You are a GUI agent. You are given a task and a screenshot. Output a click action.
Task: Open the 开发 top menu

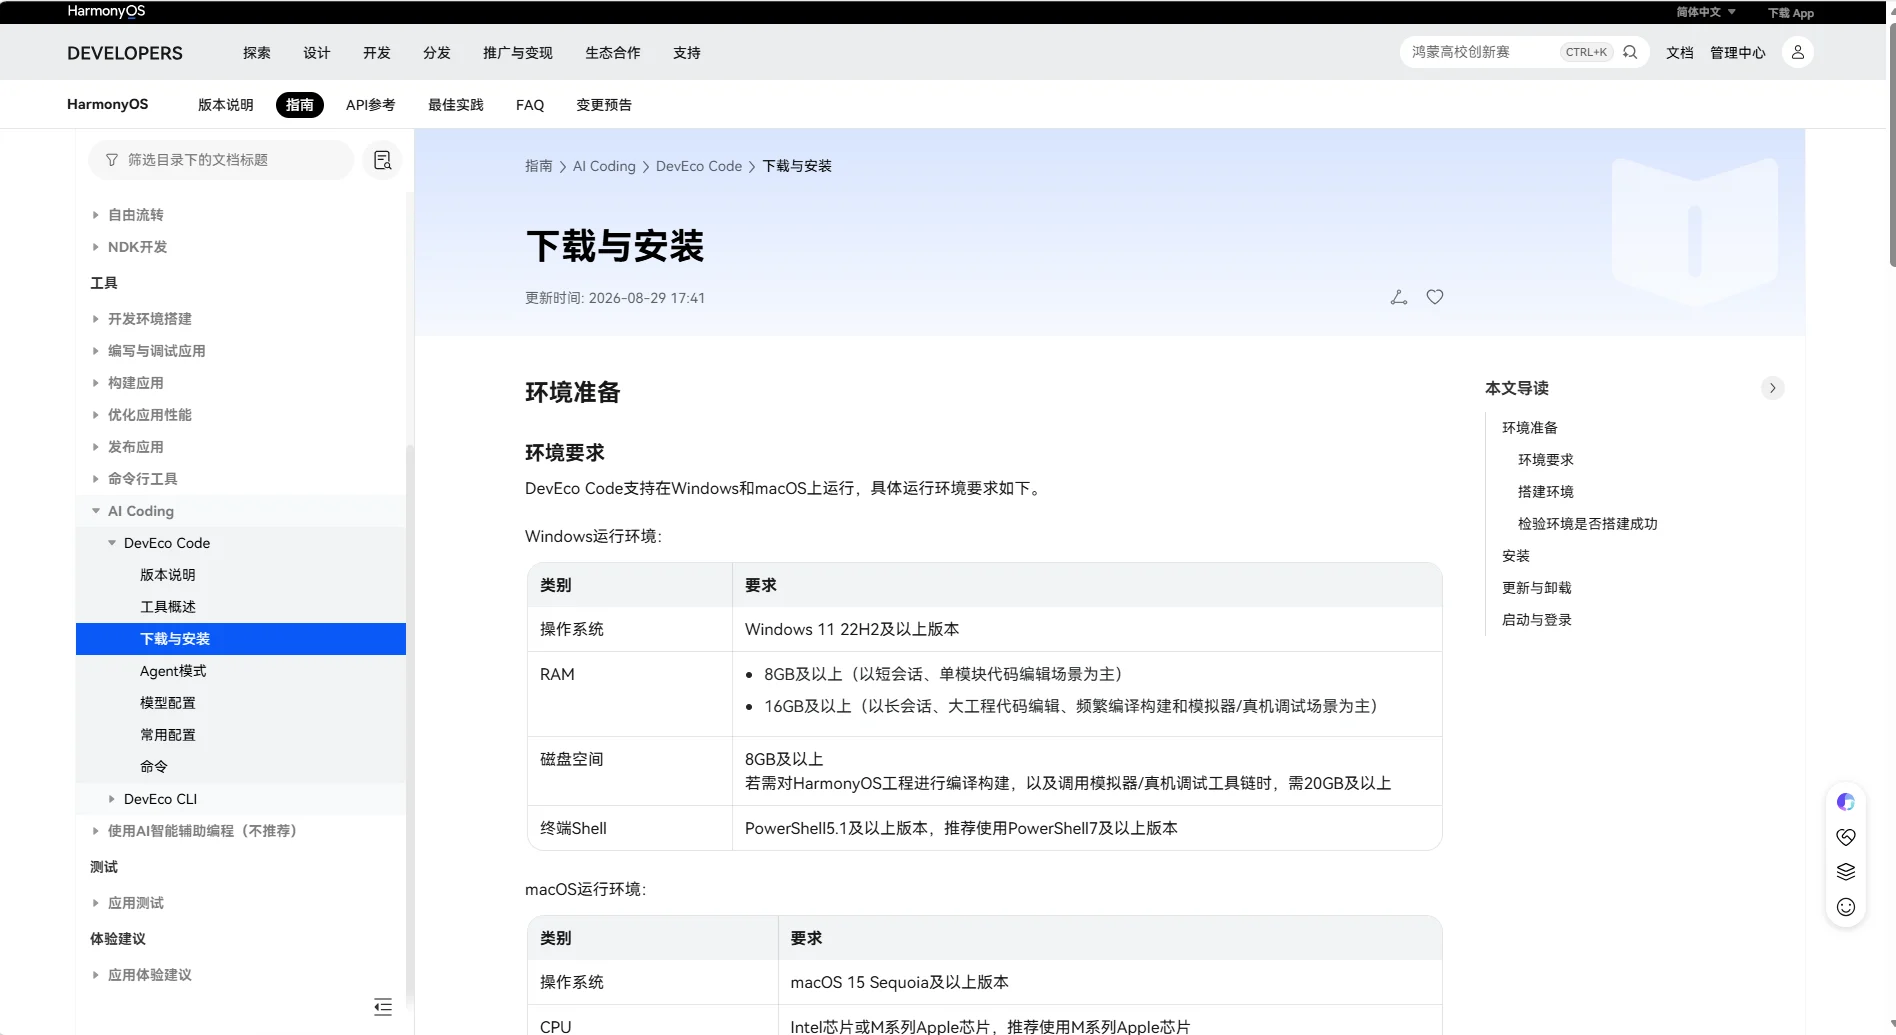point(377,53)
